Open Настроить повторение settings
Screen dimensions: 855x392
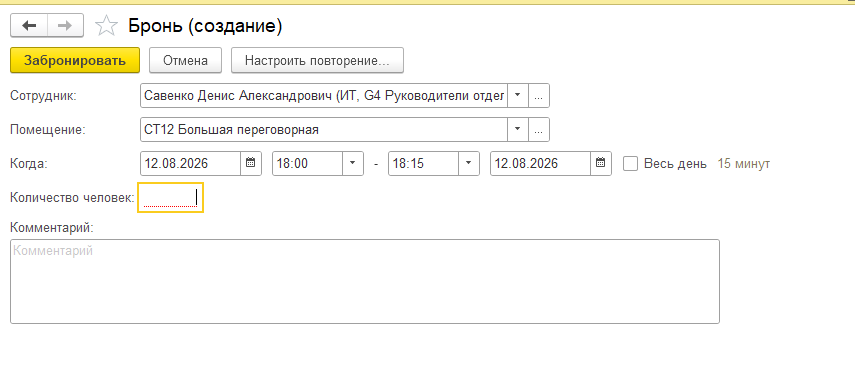pos(317,61)
